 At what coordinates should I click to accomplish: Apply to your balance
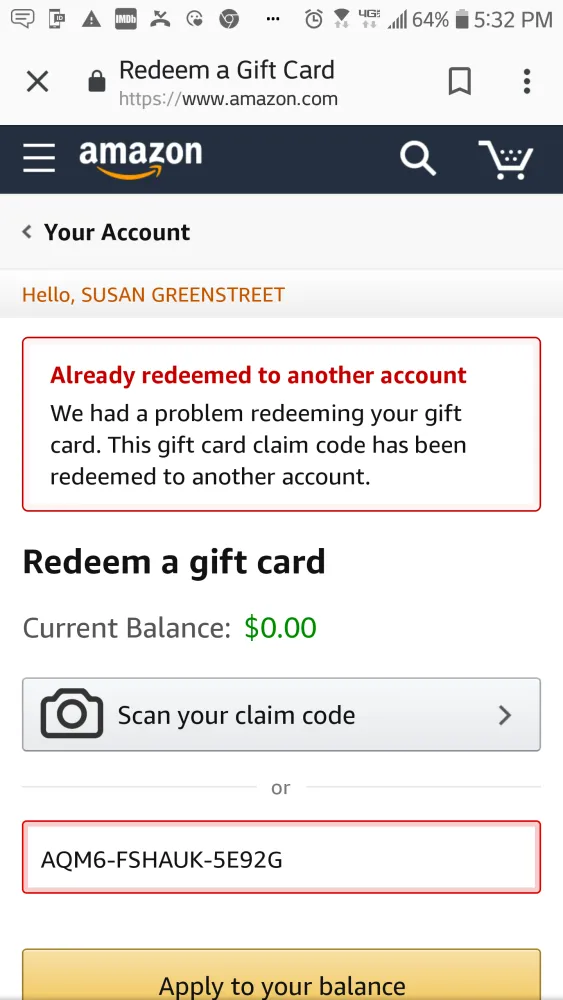[x=281, y=974]
